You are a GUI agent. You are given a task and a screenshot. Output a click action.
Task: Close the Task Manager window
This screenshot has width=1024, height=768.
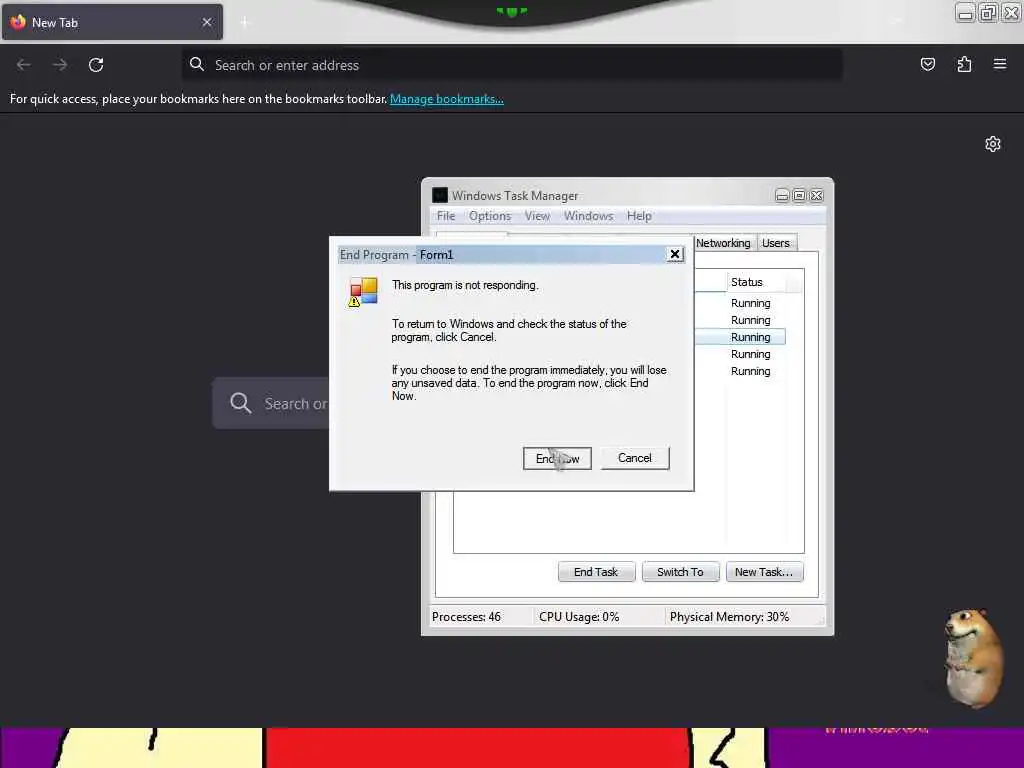click(816, 195)
